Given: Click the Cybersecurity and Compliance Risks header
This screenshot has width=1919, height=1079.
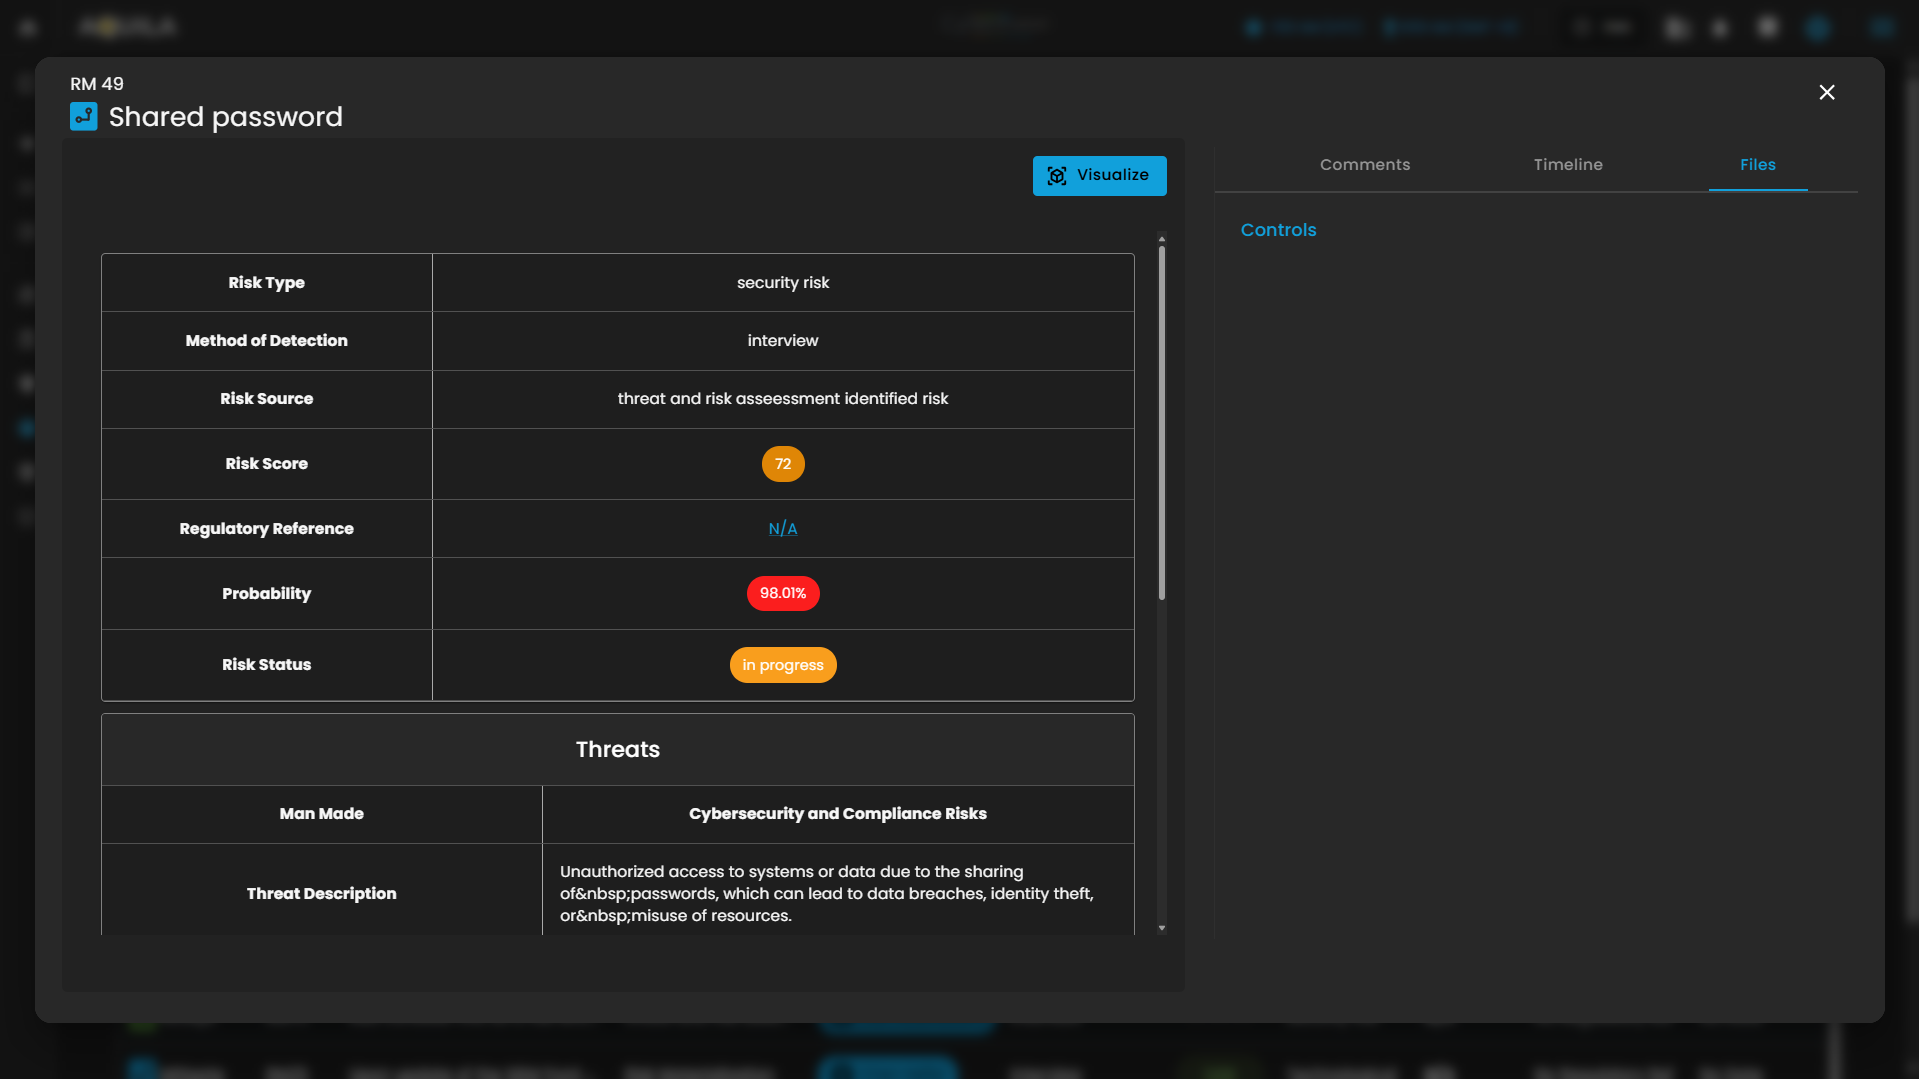Looking at the screenshot, I should tap(837, 814).
